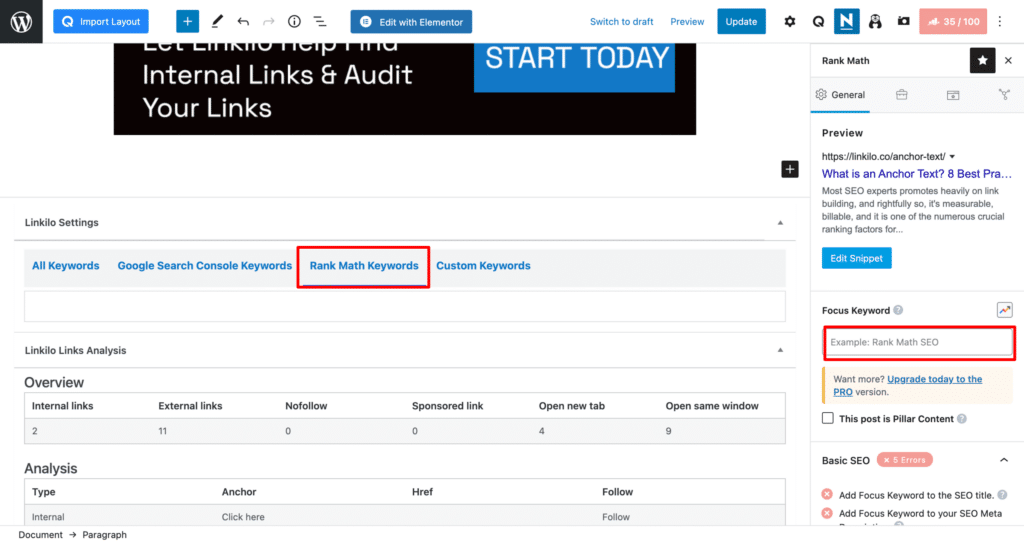Click the Click here anchor cell
Screen dimensions: 1024x543
tap(243, 517)
